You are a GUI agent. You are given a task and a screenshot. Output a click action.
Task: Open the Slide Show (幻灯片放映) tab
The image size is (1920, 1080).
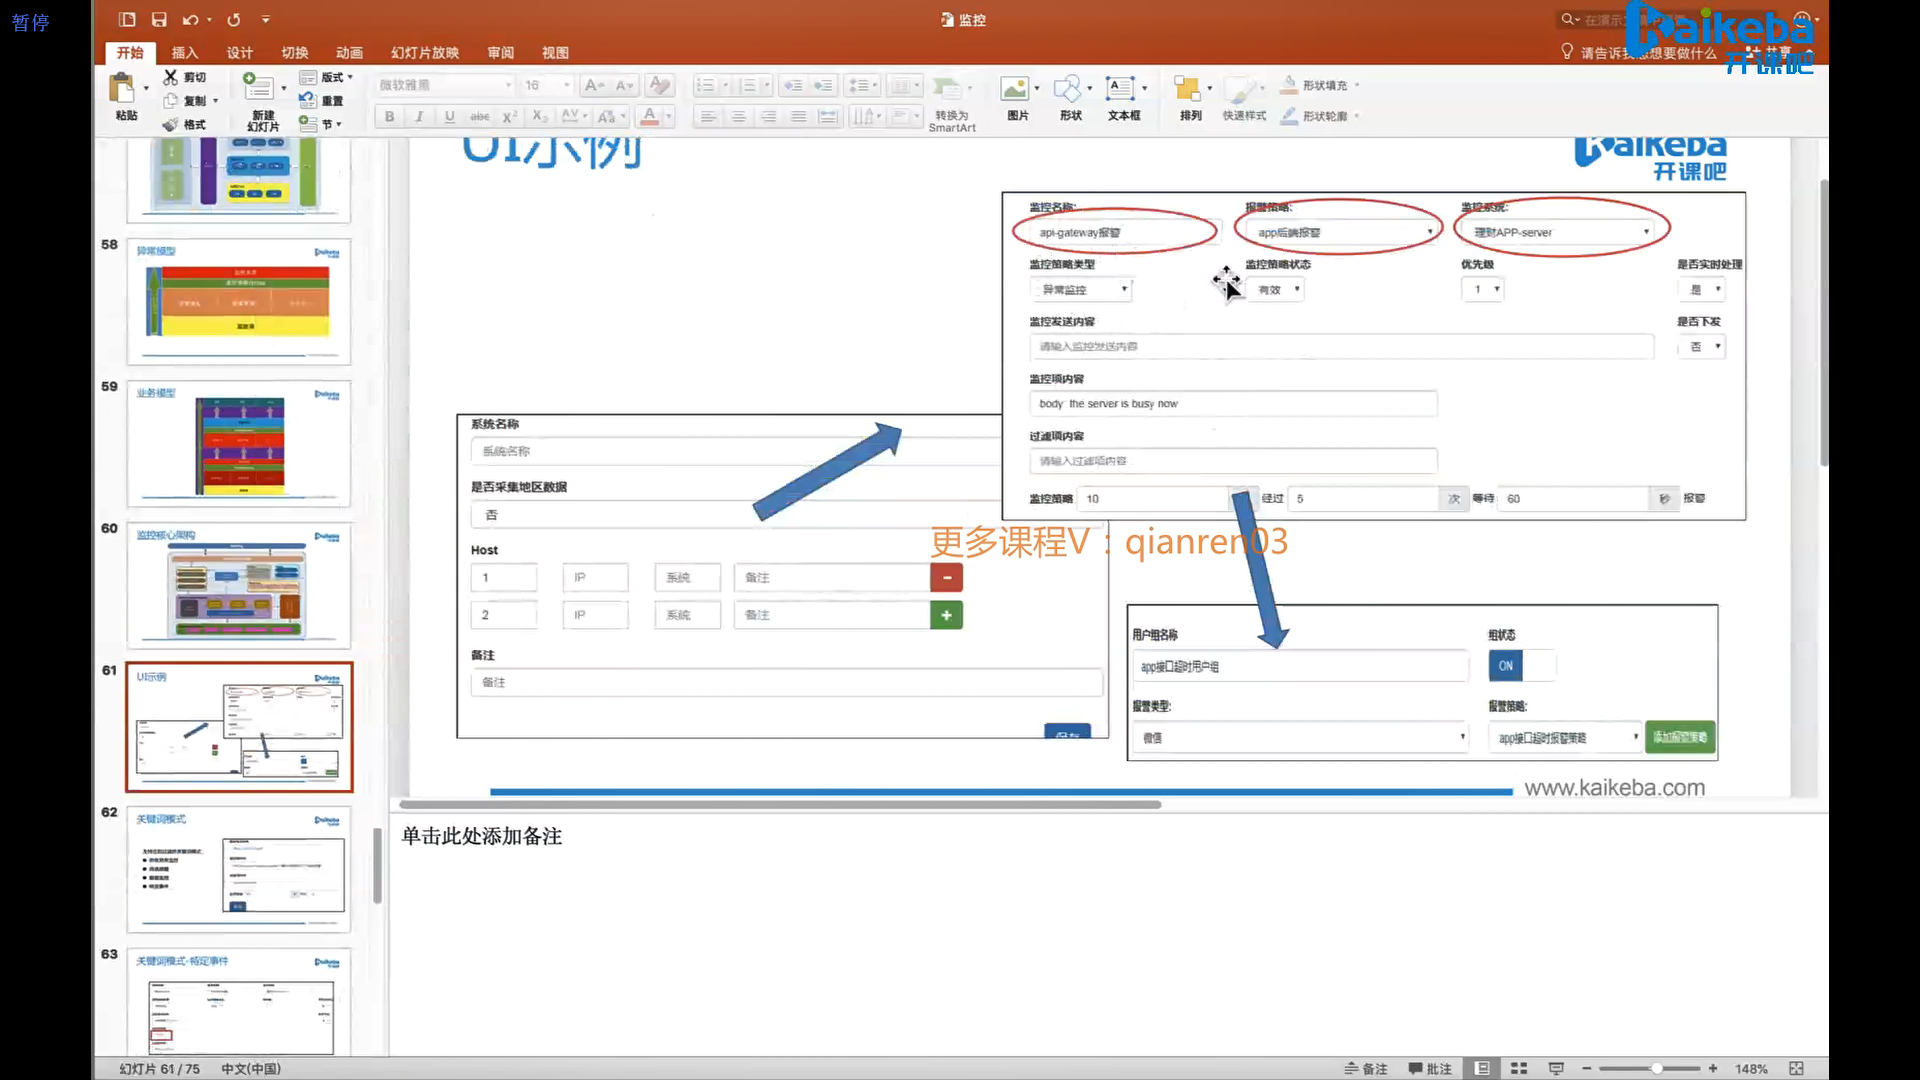pyautogui.click(x=424, y=52)
